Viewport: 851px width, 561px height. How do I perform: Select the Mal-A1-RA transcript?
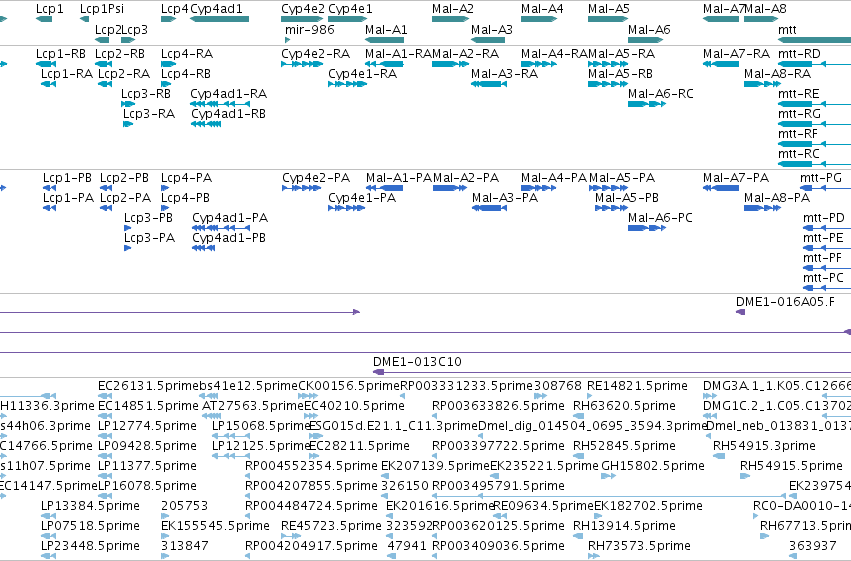(x=384, y=64)
